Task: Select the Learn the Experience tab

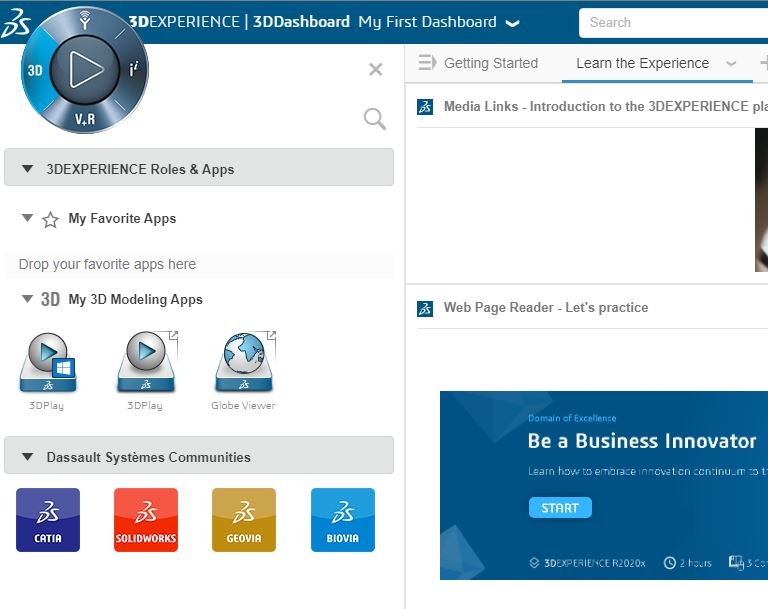Action: pos(642,63)
